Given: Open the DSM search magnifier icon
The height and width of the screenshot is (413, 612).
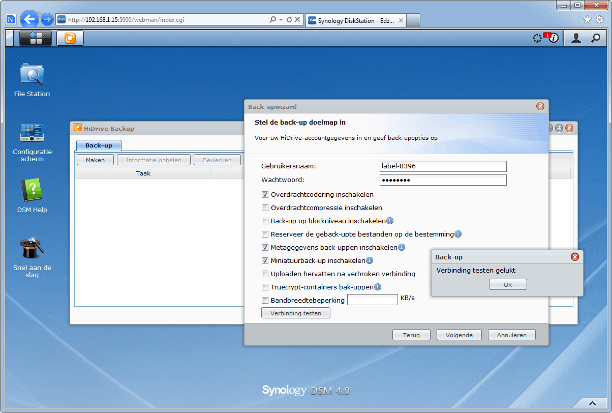Looking at the screenshot, I should (596, 38).
